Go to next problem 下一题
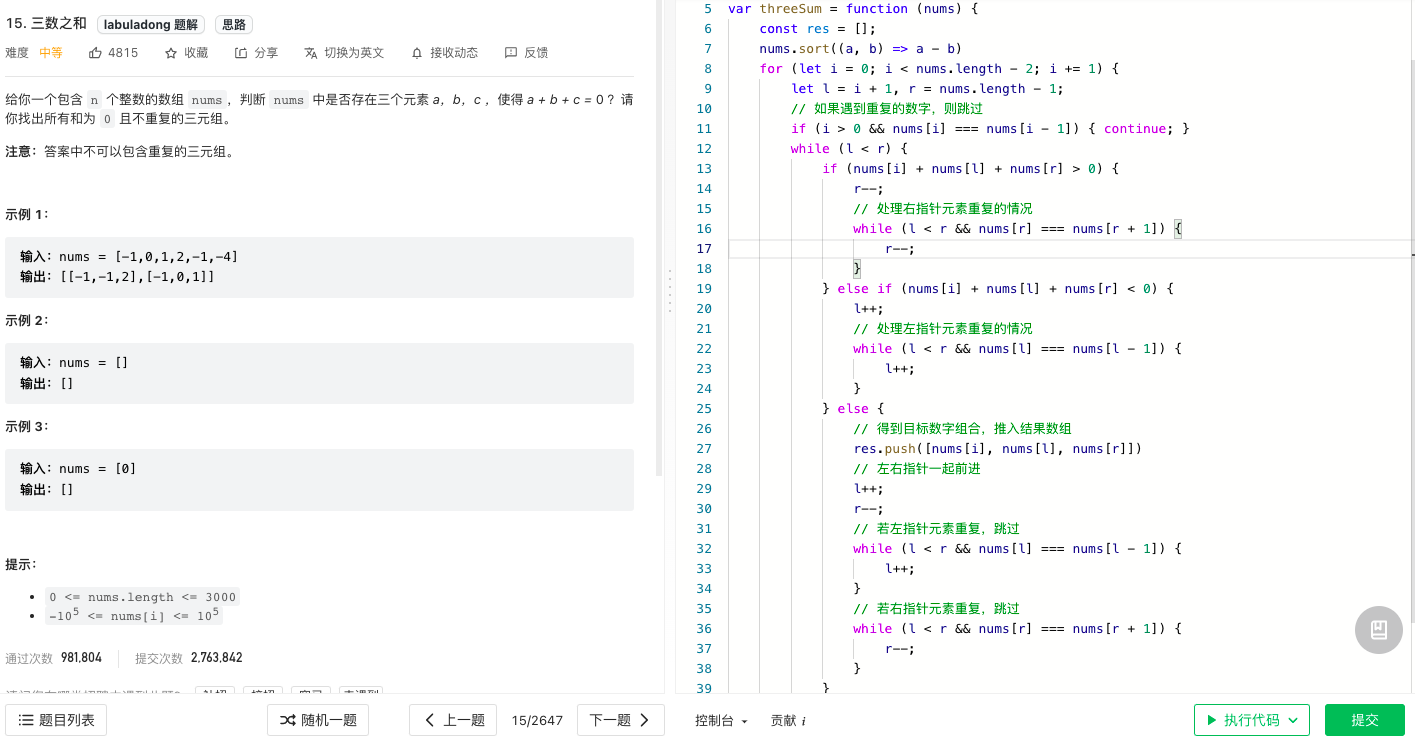The image size is (1415, 745). (621, 720)
